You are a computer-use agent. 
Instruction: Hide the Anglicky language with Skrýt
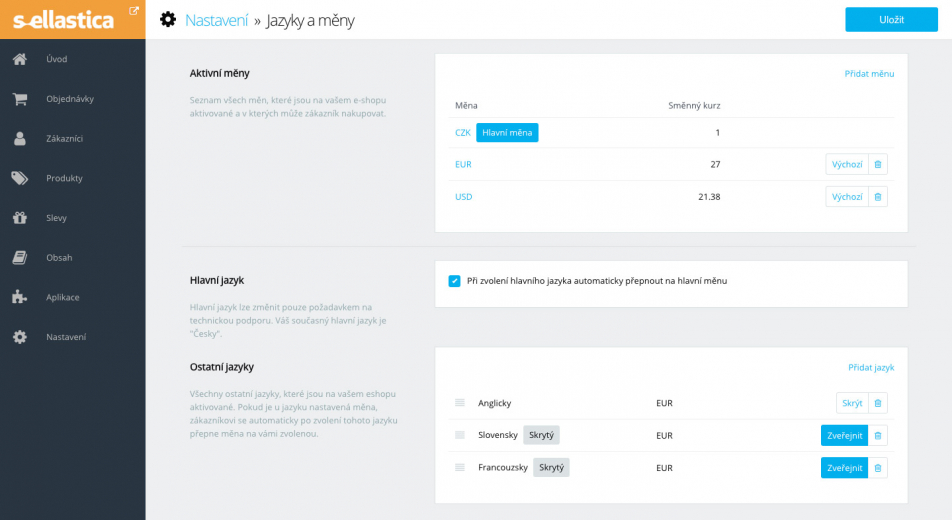coord(852,403)
